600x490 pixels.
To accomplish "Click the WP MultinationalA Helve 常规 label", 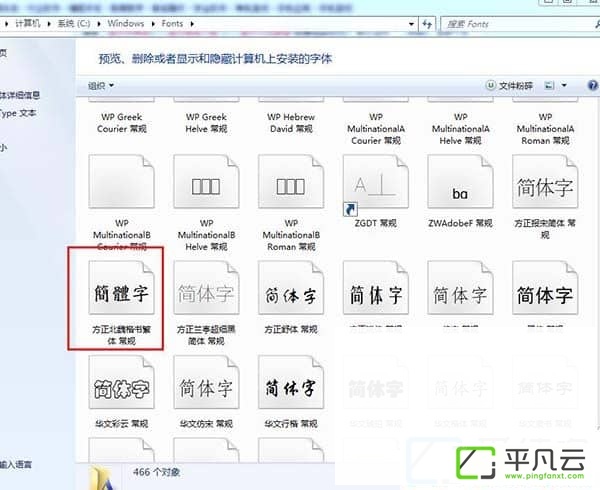I will (x=460, y=129).
